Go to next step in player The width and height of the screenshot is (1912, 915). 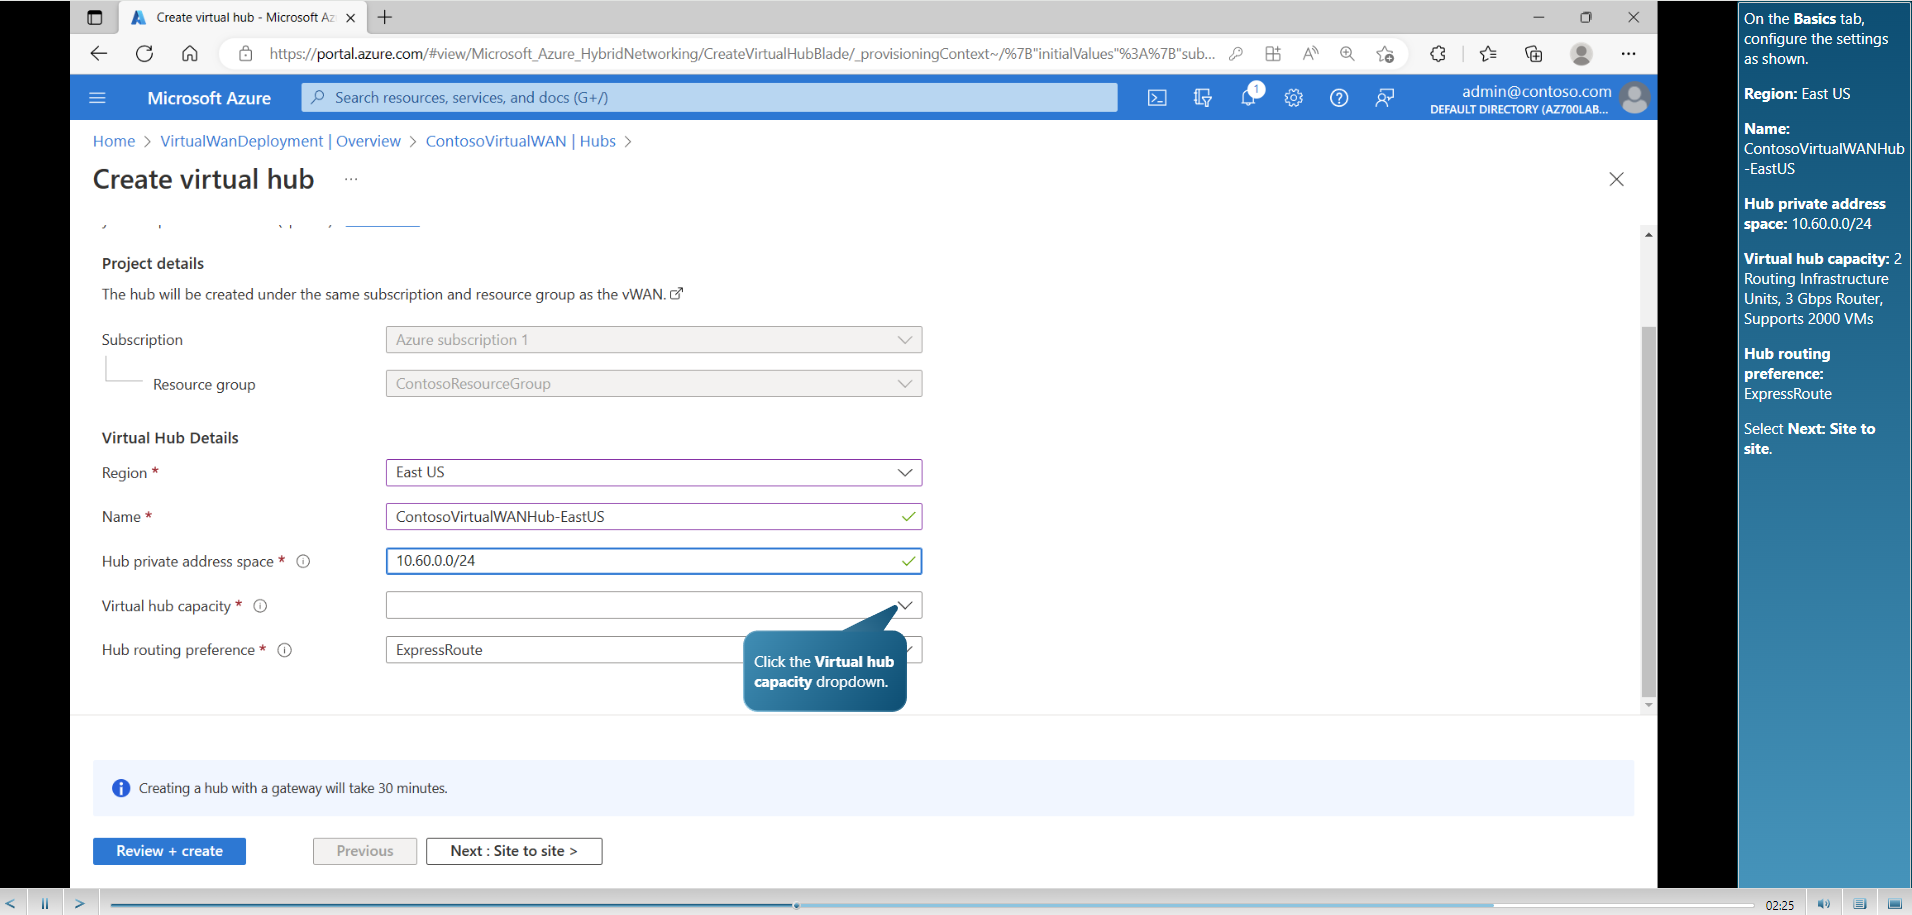80,903
